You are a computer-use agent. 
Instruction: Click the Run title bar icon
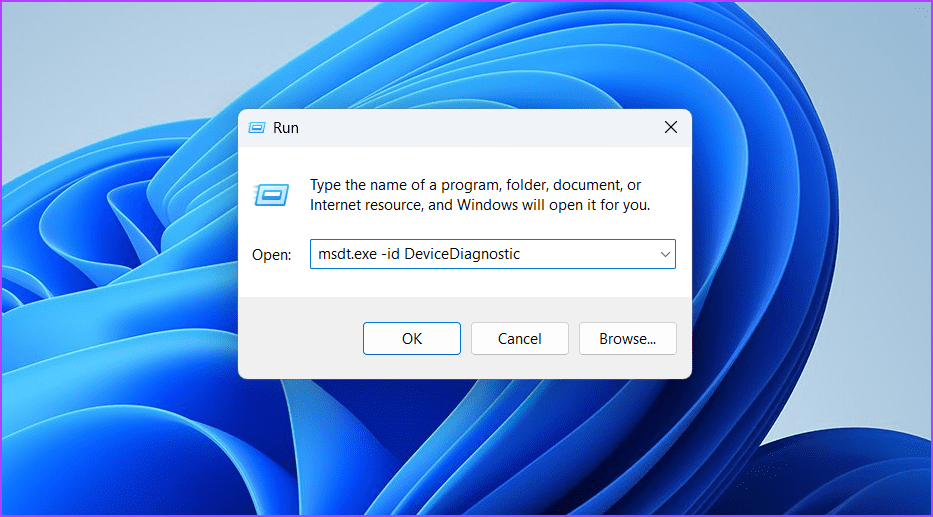256,128
